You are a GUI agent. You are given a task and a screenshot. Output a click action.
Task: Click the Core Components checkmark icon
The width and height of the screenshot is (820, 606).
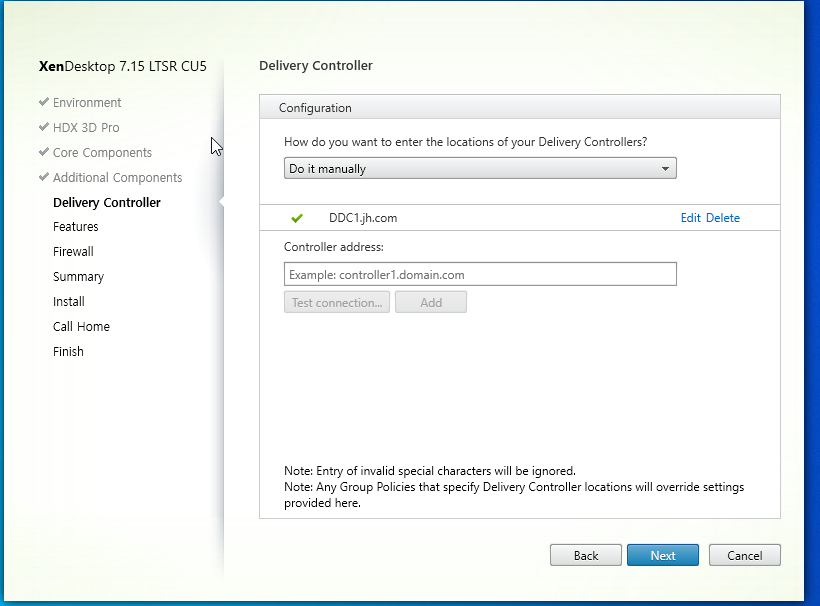point(44,152)
